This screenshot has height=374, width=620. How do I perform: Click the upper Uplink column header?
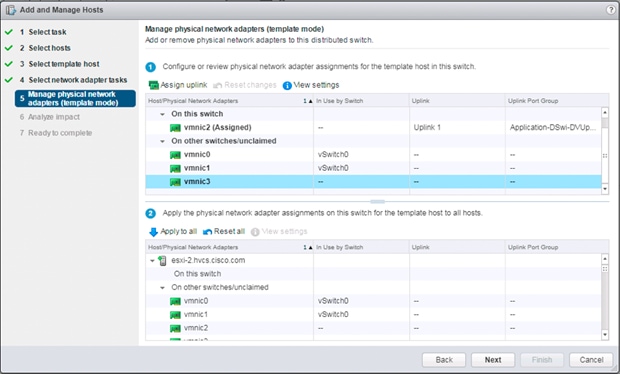click(x=457, y=101)
